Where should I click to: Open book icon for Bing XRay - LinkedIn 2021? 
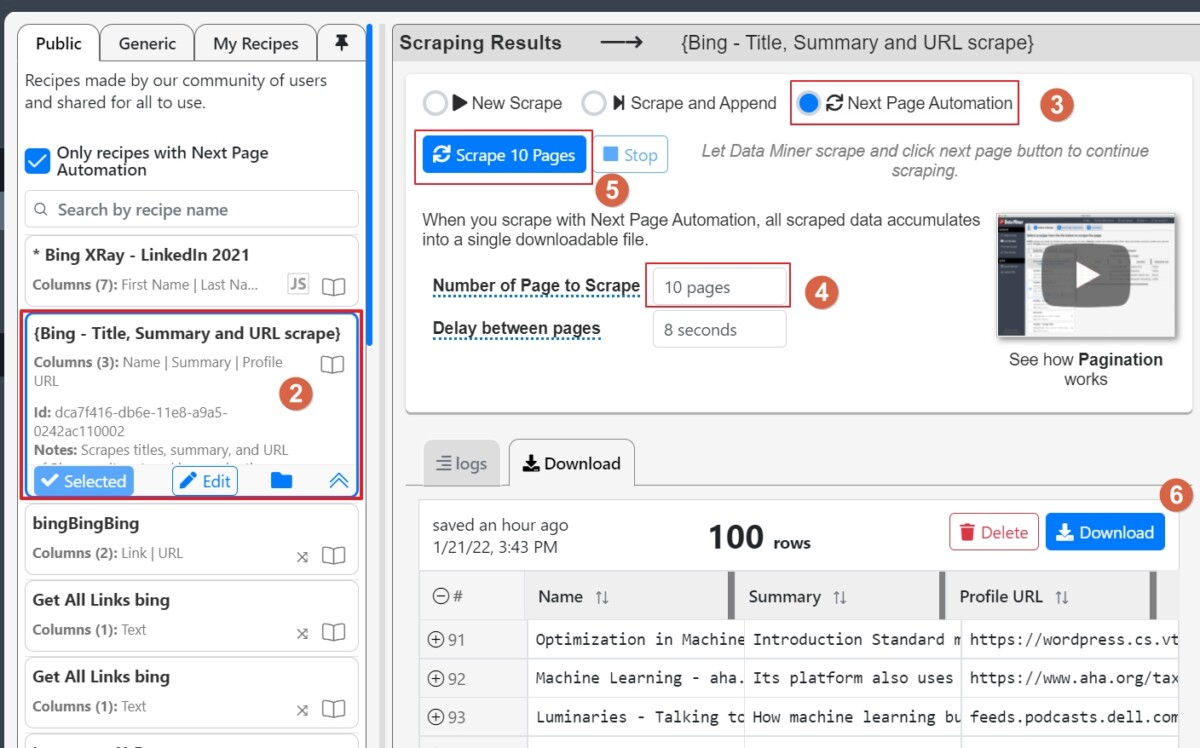tap(334, 286)
